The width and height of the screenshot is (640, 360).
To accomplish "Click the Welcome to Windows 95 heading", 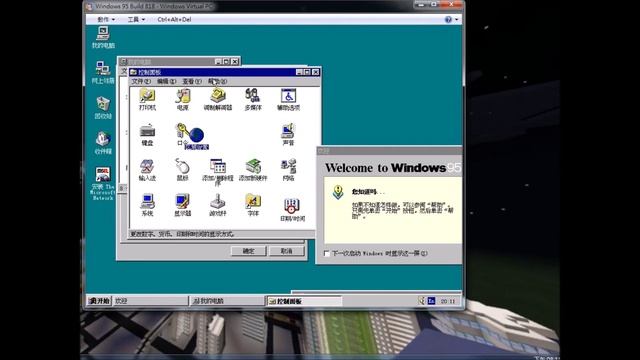I will (x=392, y=168).
